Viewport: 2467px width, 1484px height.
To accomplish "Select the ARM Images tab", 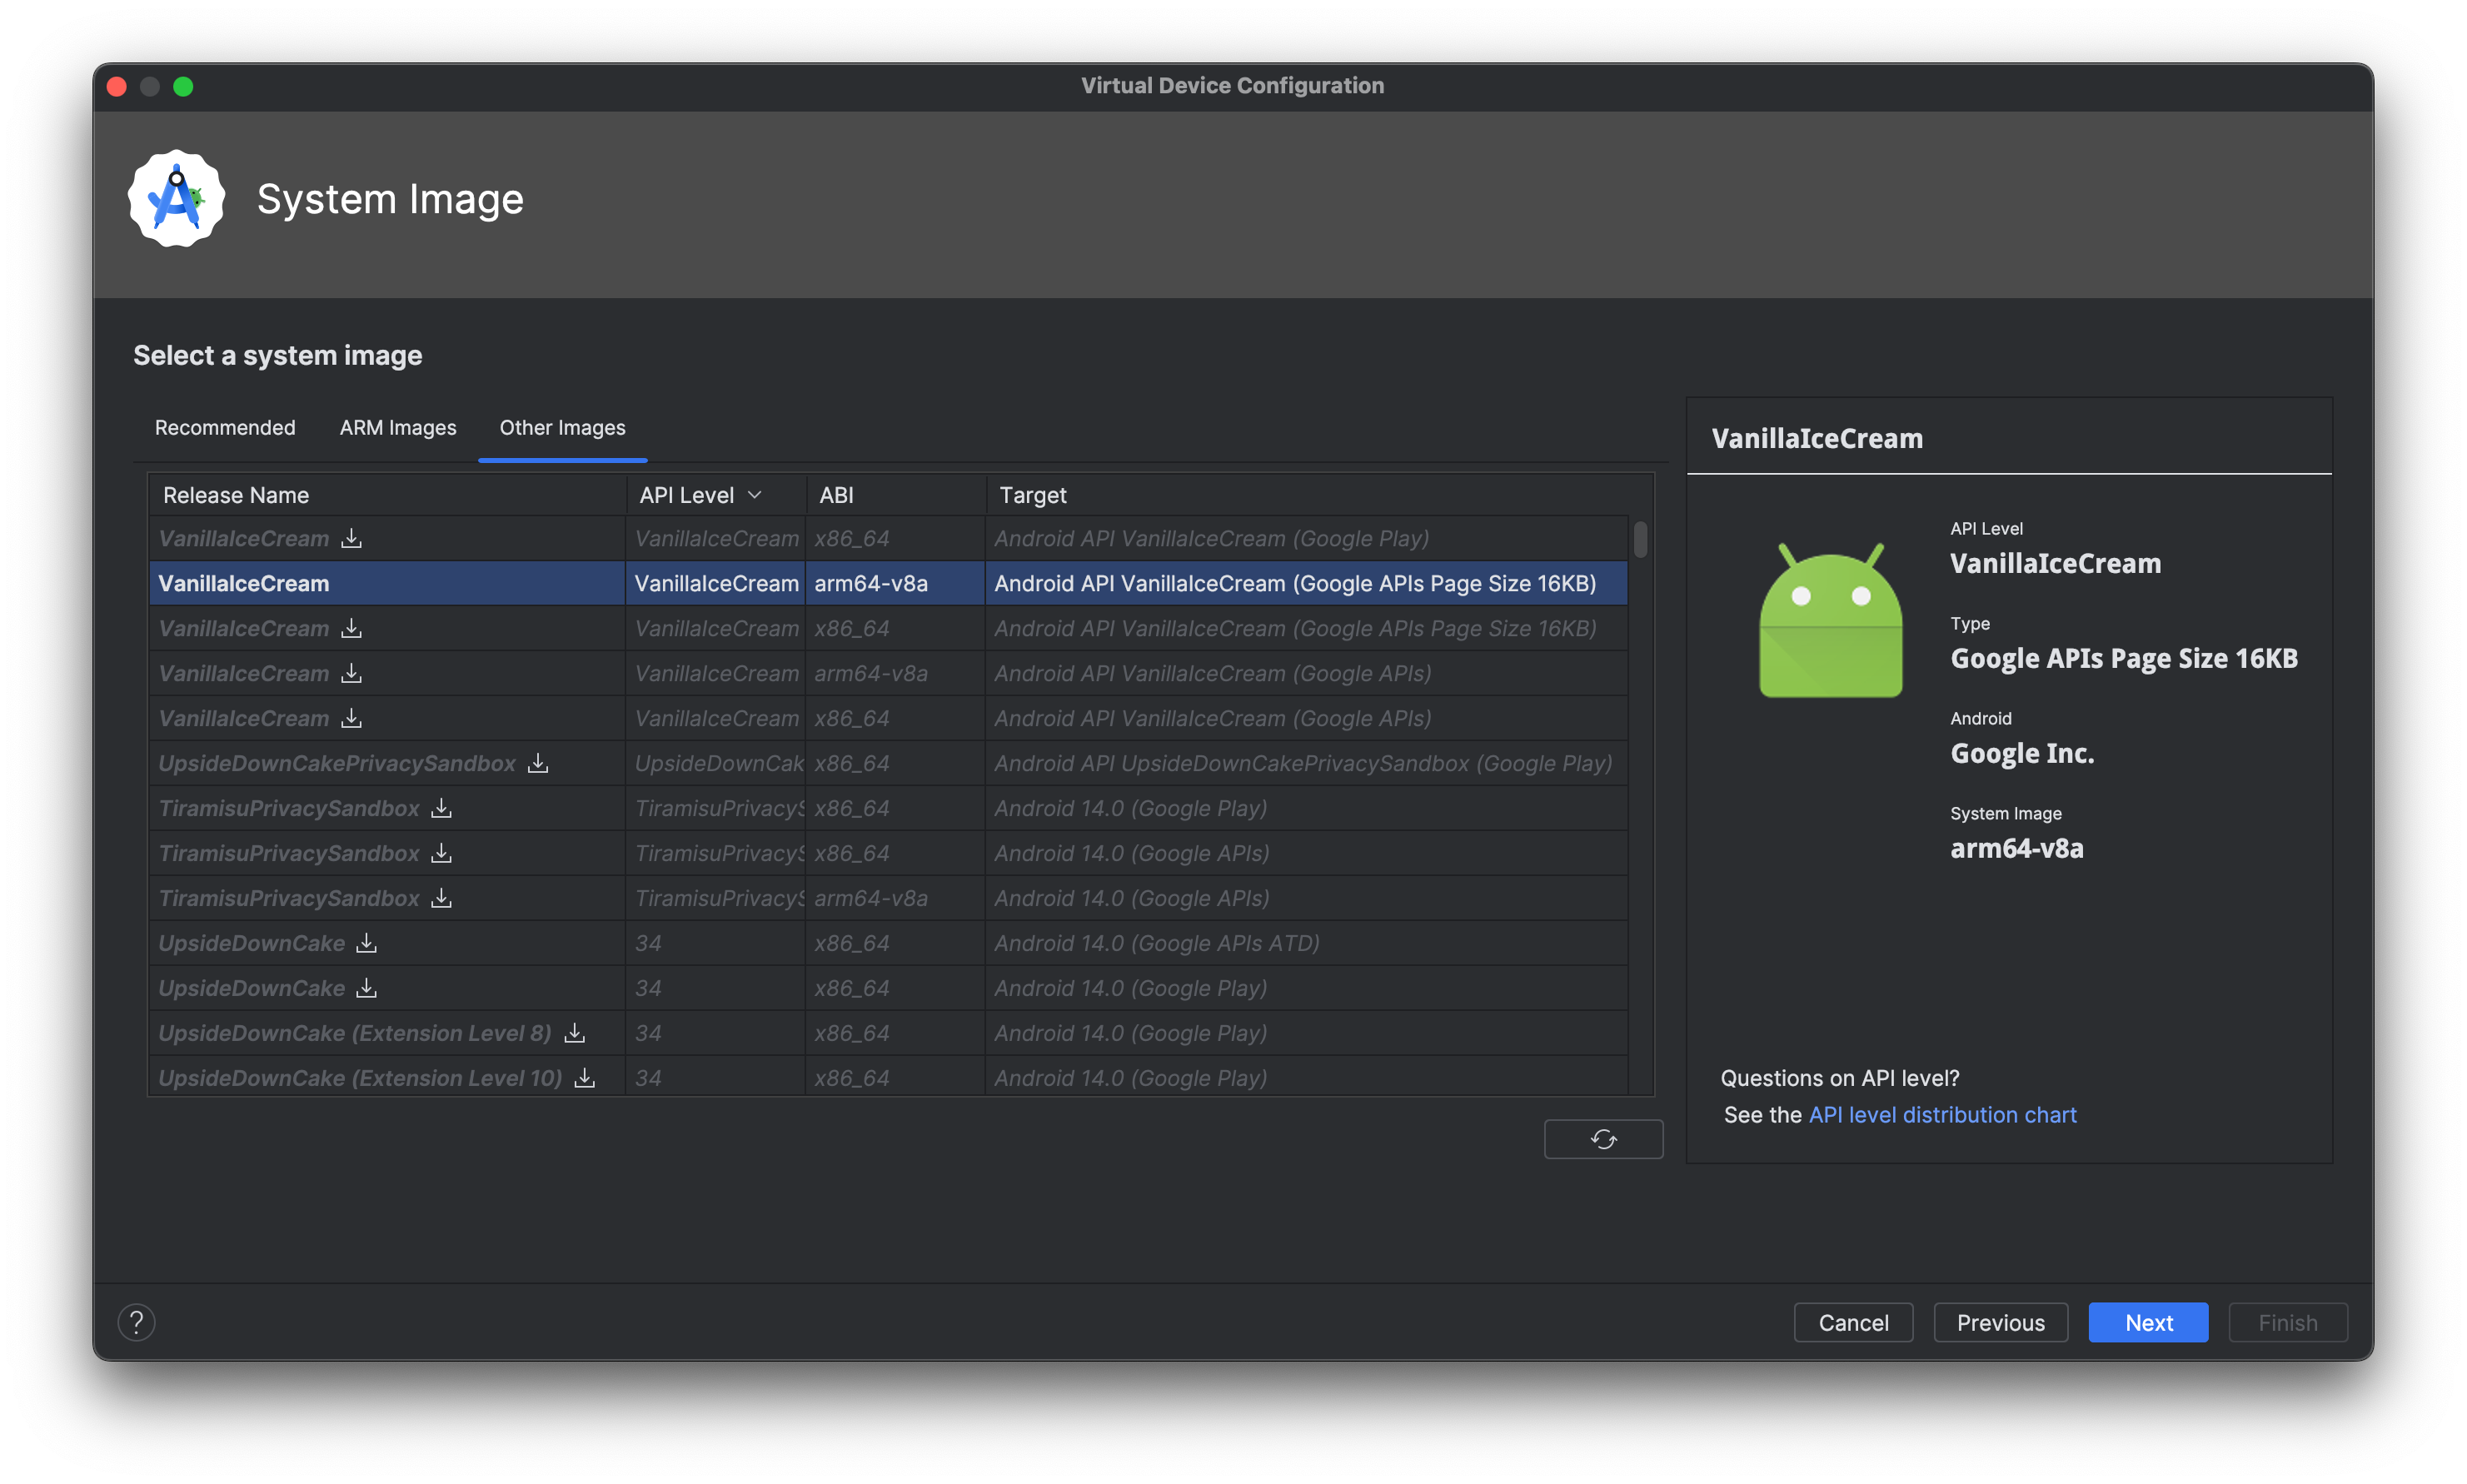I will [396, 426].
